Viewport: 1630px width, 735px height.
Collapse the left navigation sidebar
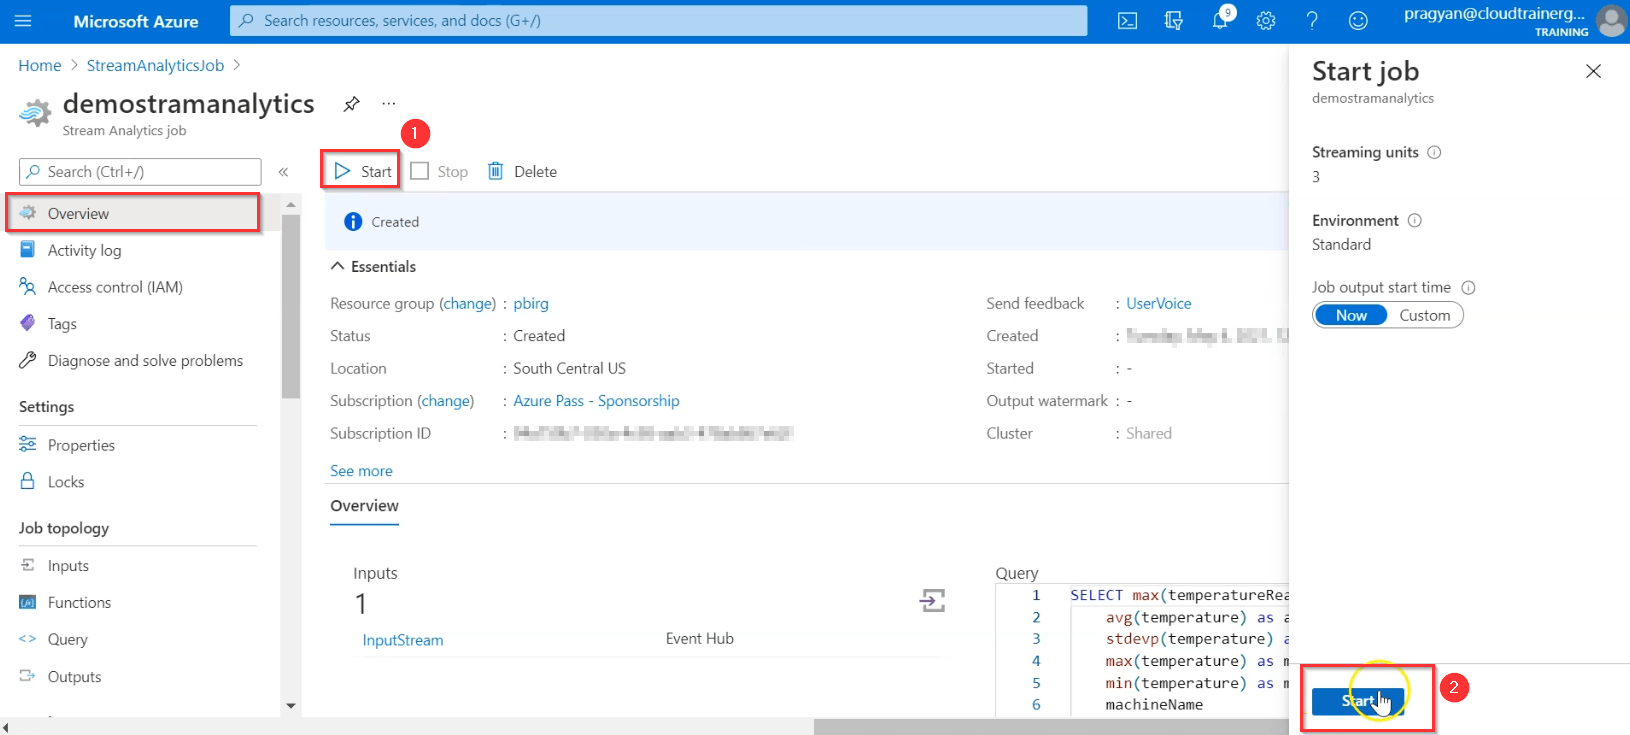click(x=283, y=172)
